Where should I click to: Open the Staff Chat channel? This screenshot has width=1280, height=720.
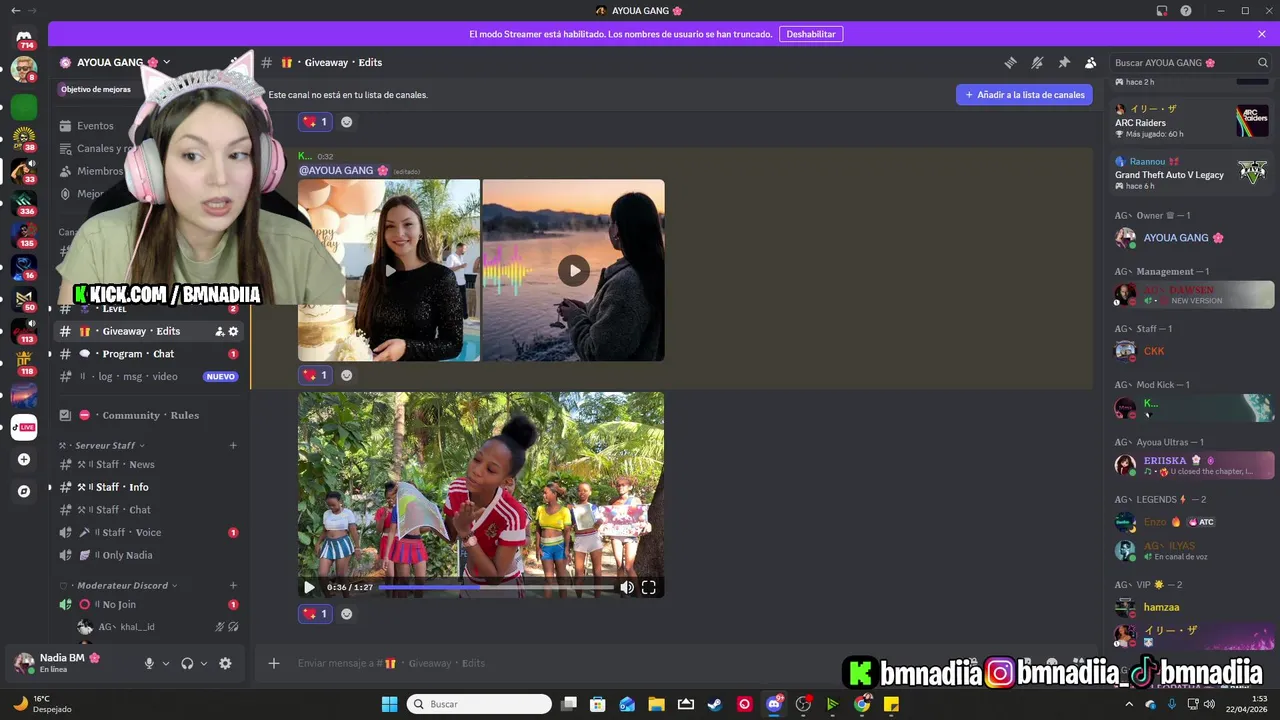(148, 510)
